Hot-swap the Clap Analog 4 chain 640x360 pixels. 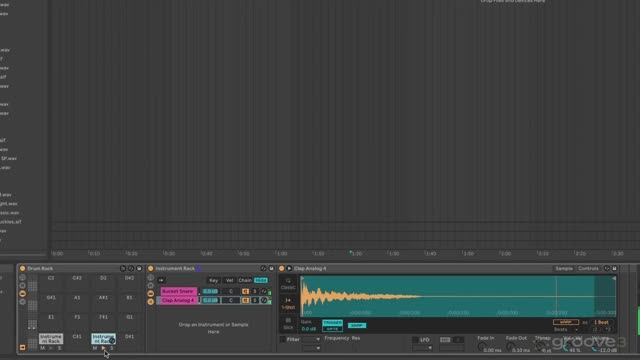[264, 300]
